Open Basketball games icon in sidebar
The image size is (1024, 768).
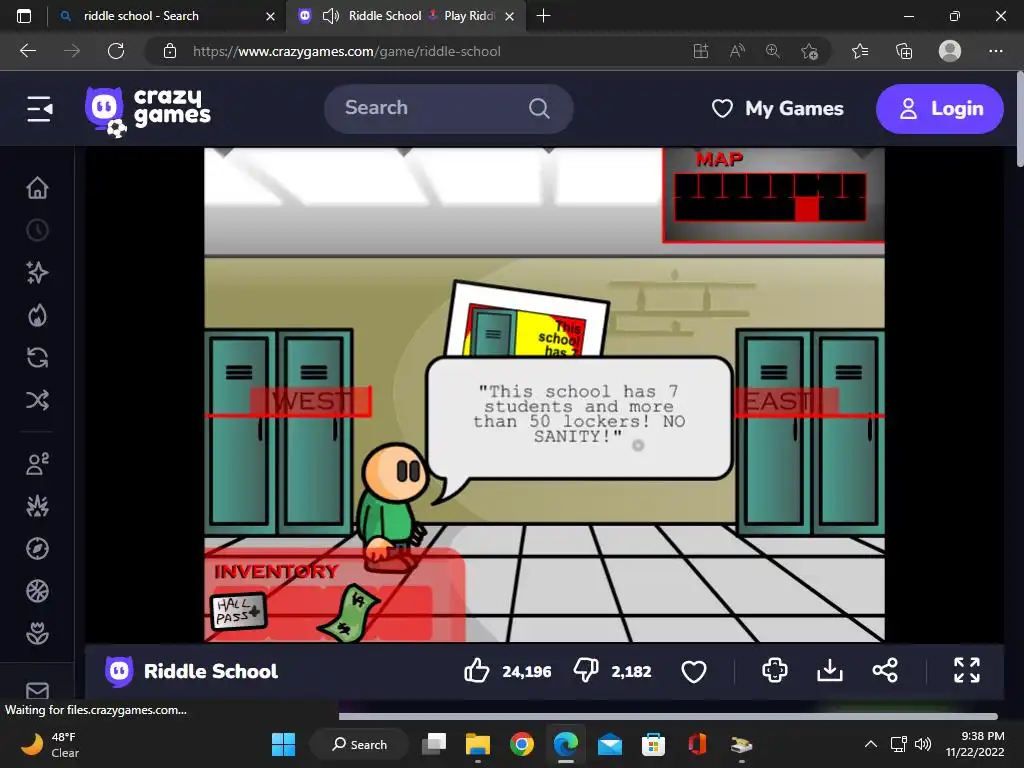coord(37,591)
